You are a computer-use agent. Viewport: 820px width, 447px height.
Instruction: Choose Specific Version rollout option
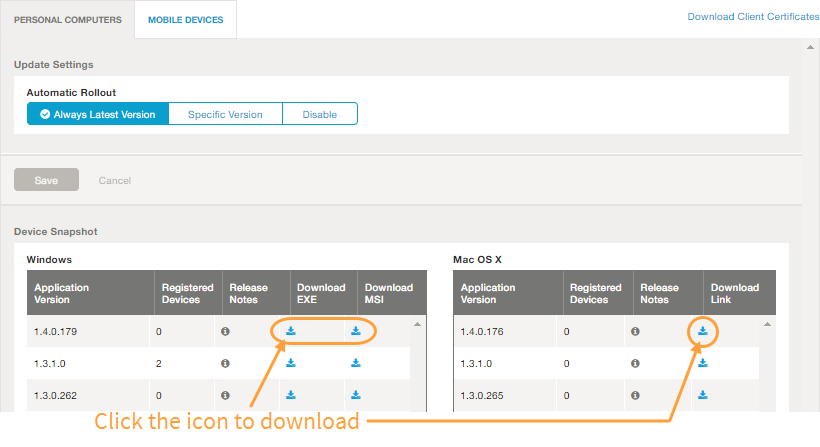click(x=225, y=114)
